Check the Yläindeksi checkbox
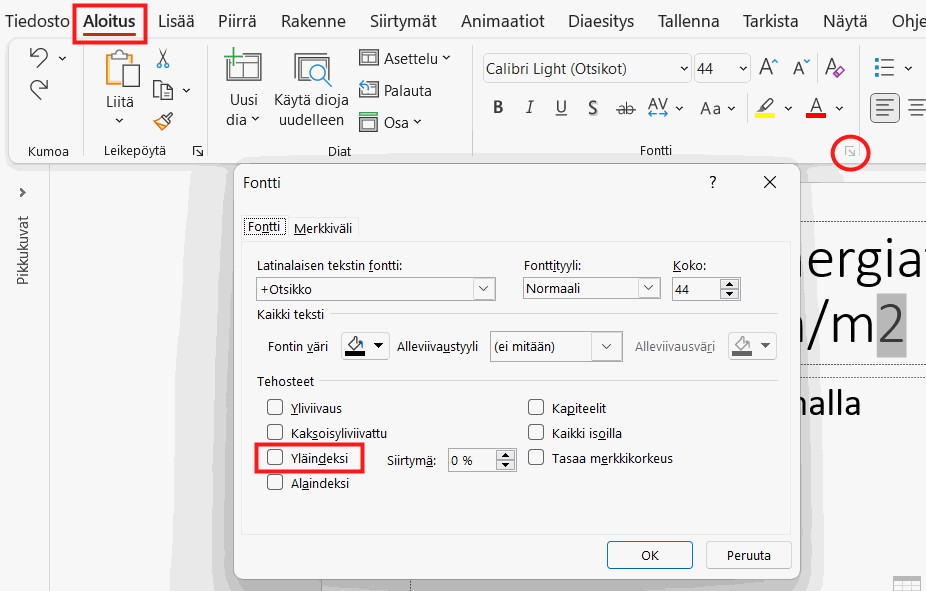 275,458
